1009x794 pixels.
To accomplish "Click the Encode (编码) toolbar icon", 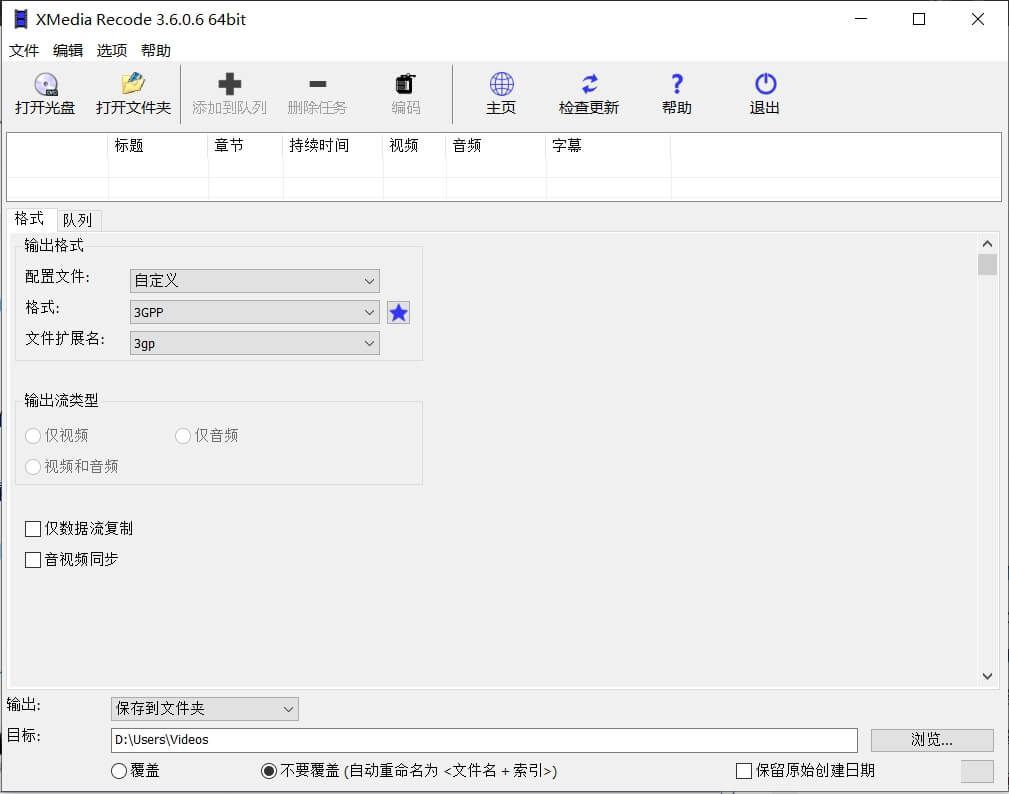I will (405, 84).
